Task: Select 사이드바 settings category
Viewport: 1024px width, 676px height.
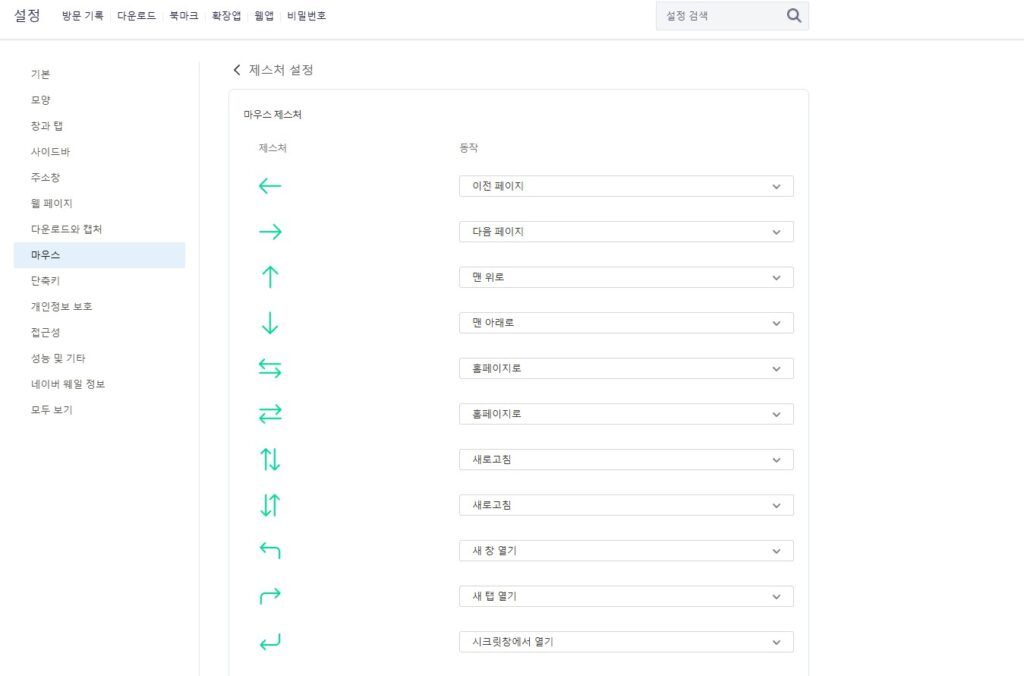Action: pos(99,152)
